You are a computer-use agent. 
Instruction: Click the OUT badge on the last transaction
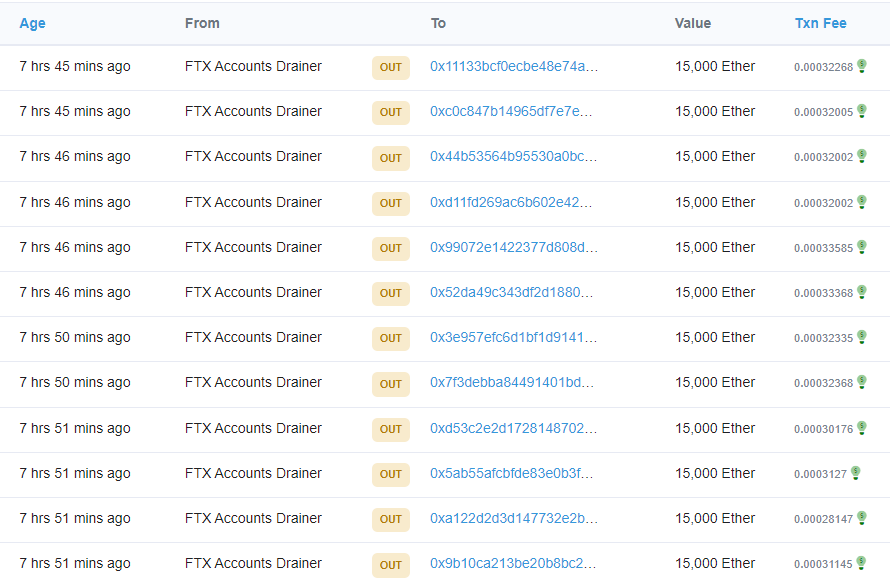390,565
